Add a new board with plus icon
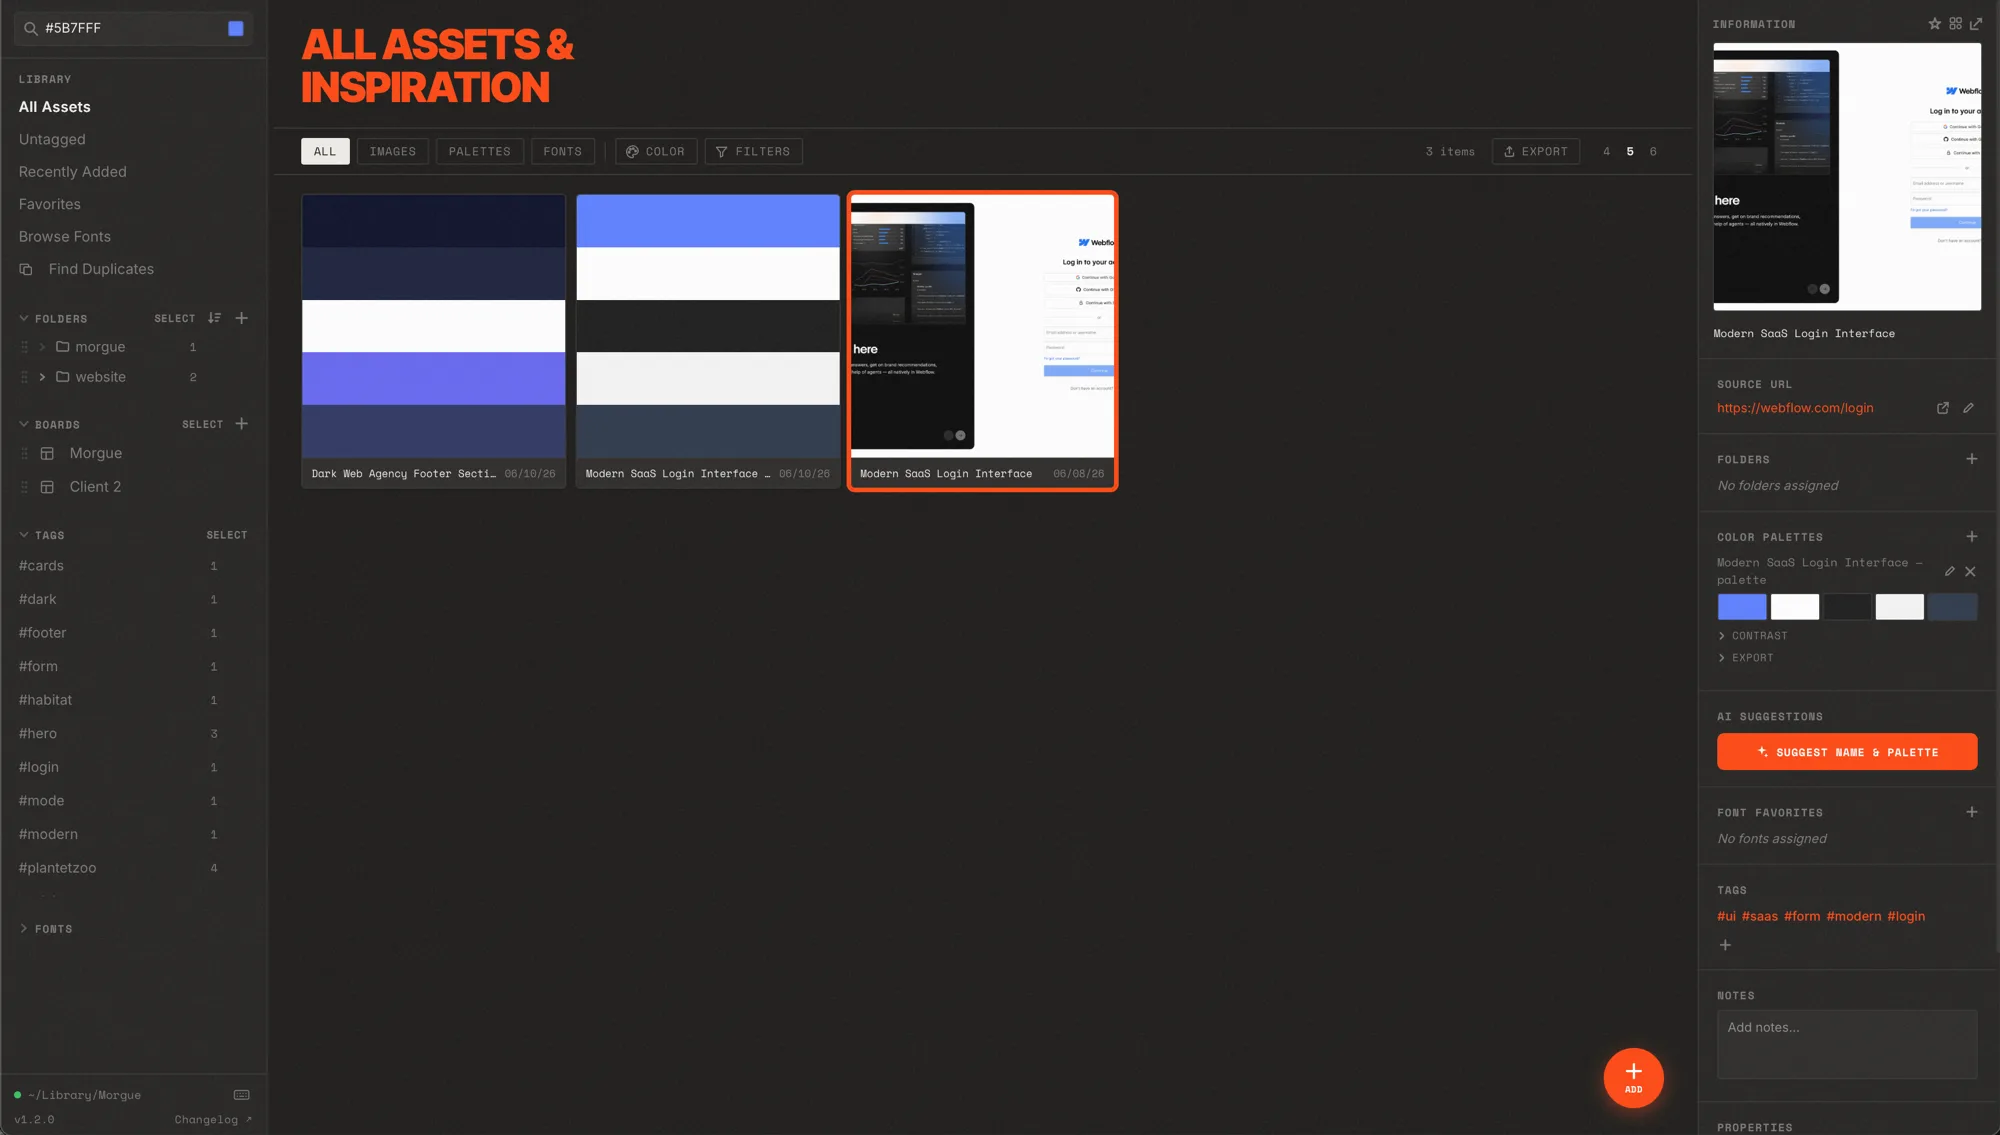This screenshot has height=1135, width=2000. point(241,424)
